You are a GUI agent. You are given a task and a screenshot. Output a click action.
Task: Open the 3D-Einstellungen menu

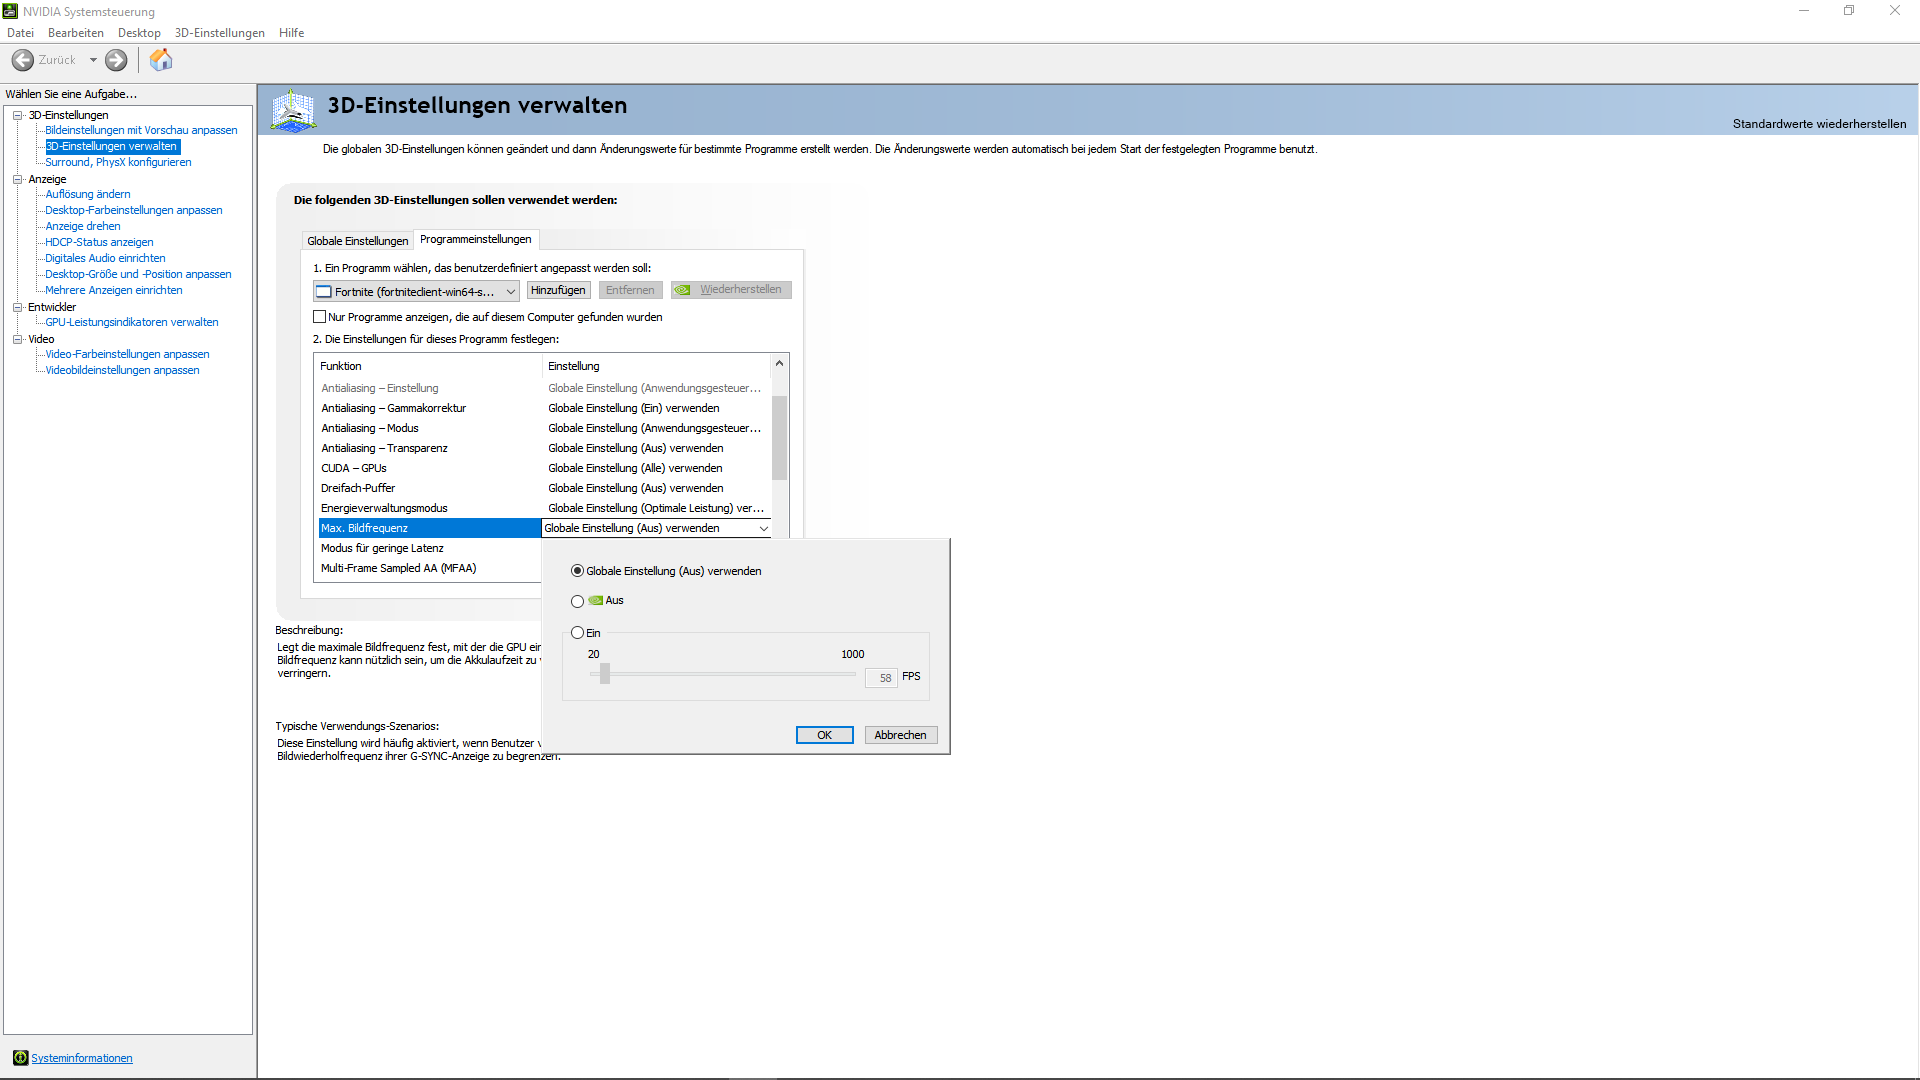coord(219,33)
